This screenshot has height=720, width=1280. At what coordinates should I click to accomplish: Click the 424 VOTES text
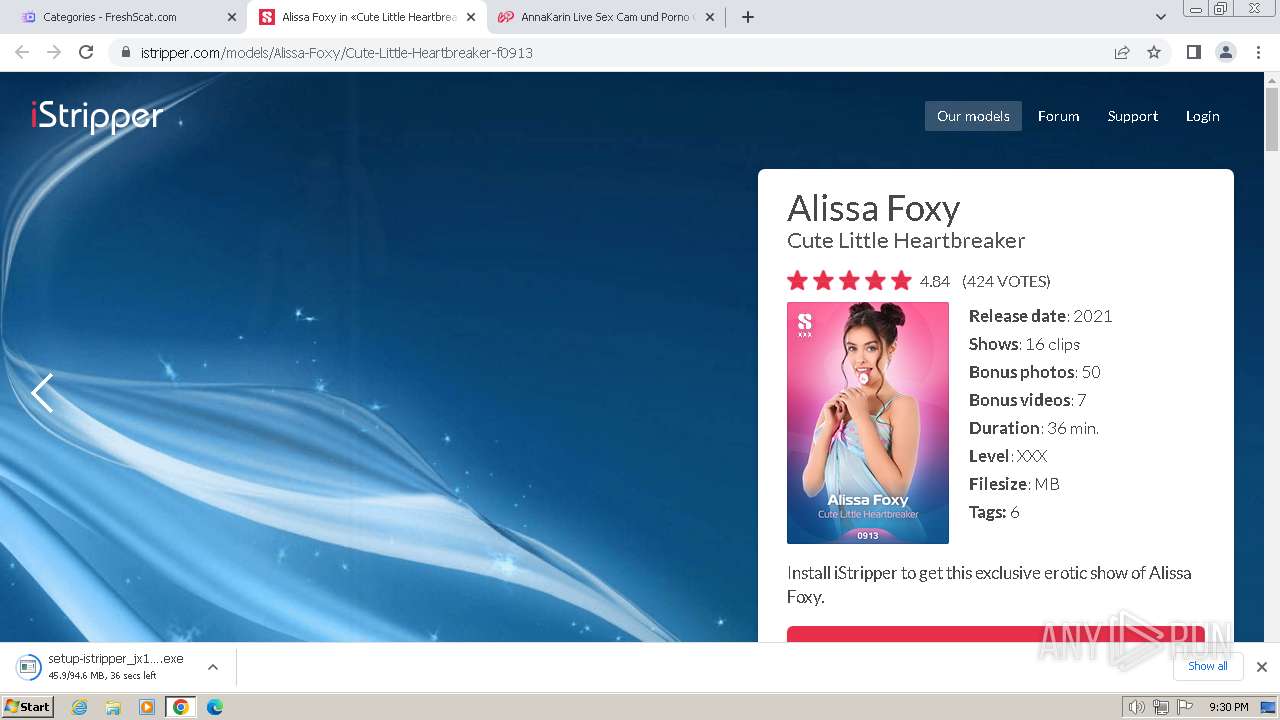[x=1006, y=281]
